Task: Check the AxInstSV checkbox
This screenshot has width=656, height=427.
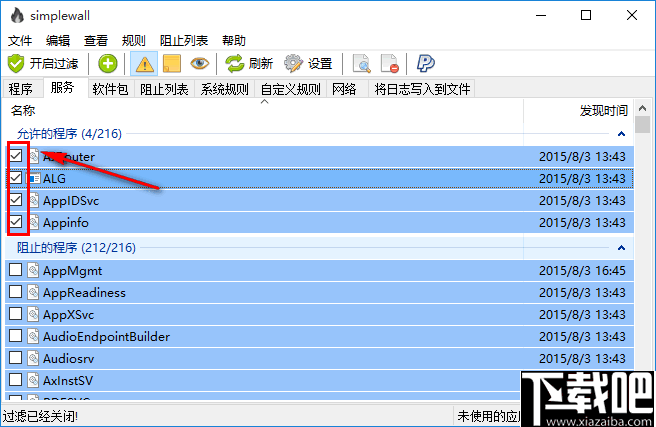Action: pos(15,380)
